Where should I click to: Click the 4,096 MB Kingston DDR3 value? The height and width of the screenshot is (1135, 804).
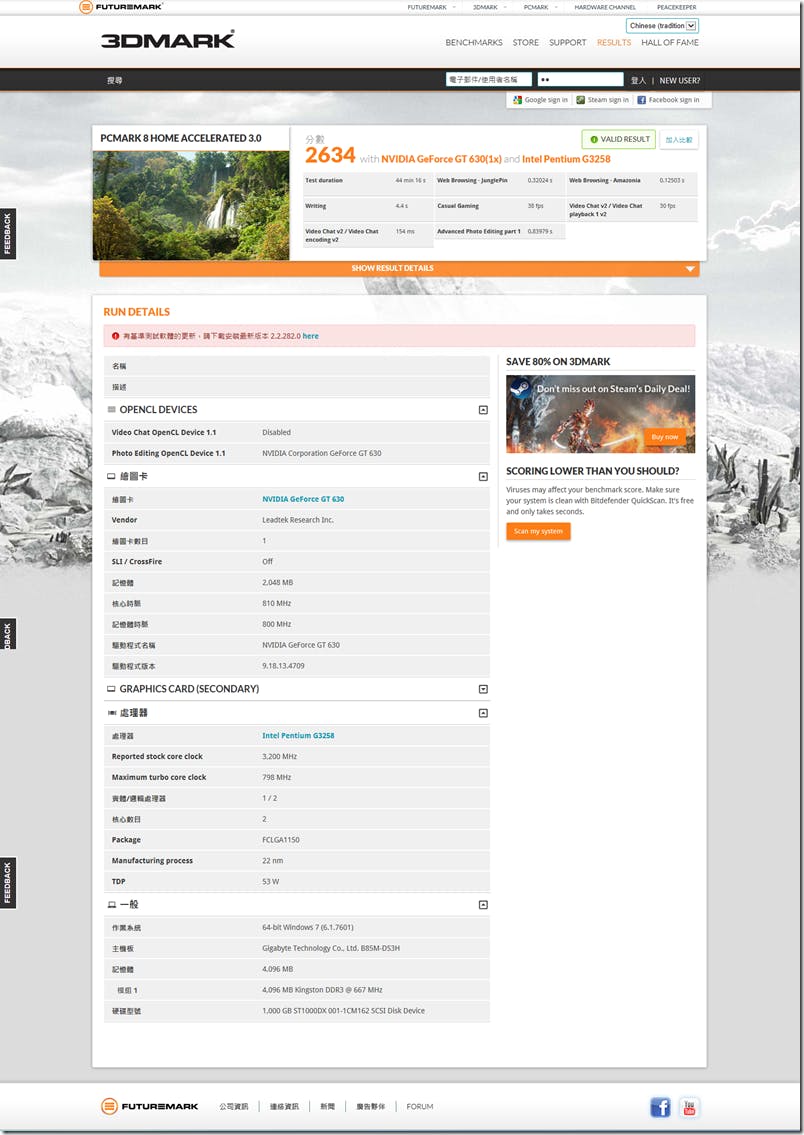(323, 990)
